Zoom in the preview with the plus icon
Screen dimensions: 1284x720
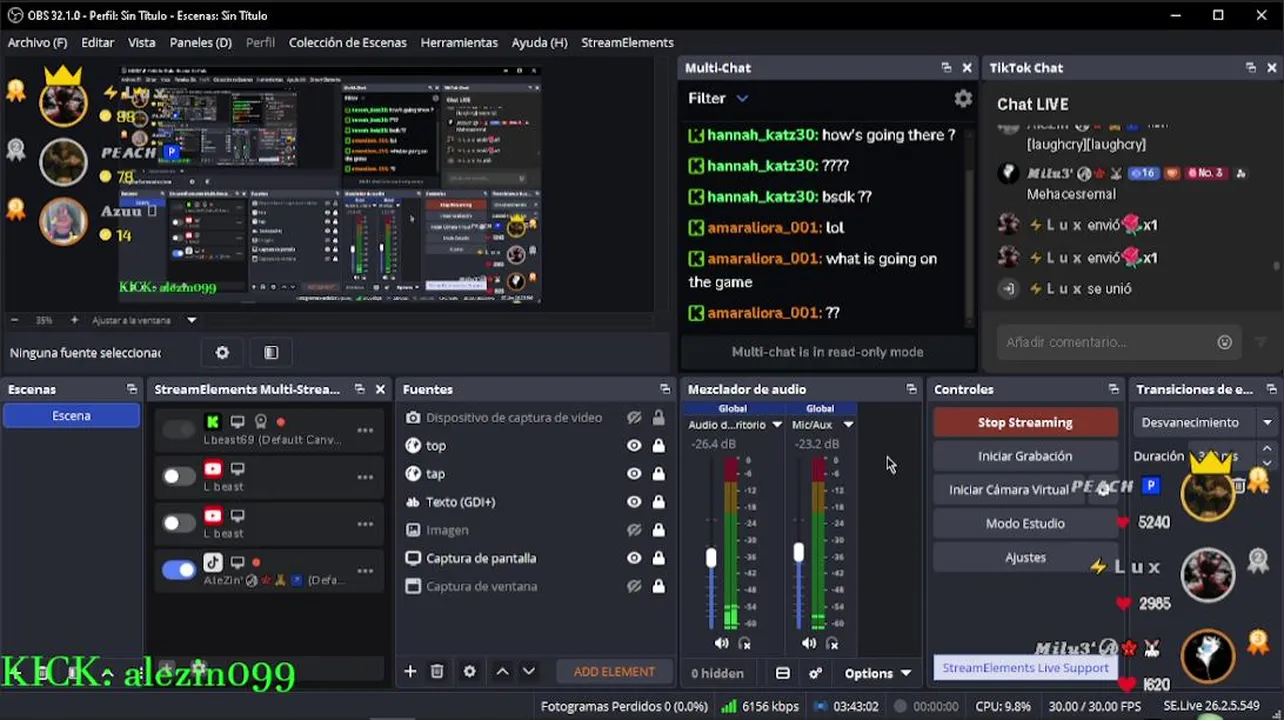tap(74, 320)
